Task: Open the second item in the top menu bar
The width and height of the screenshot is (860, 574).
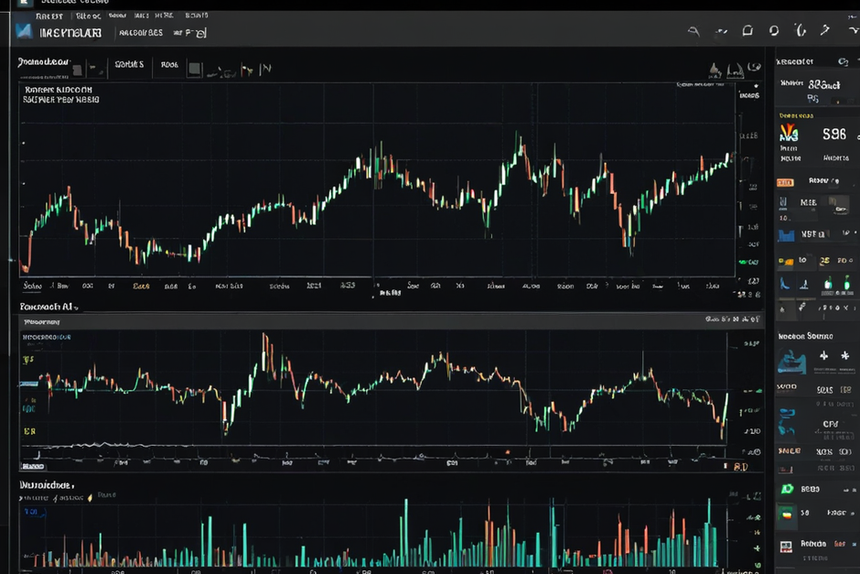Action: tap(88, 16)
